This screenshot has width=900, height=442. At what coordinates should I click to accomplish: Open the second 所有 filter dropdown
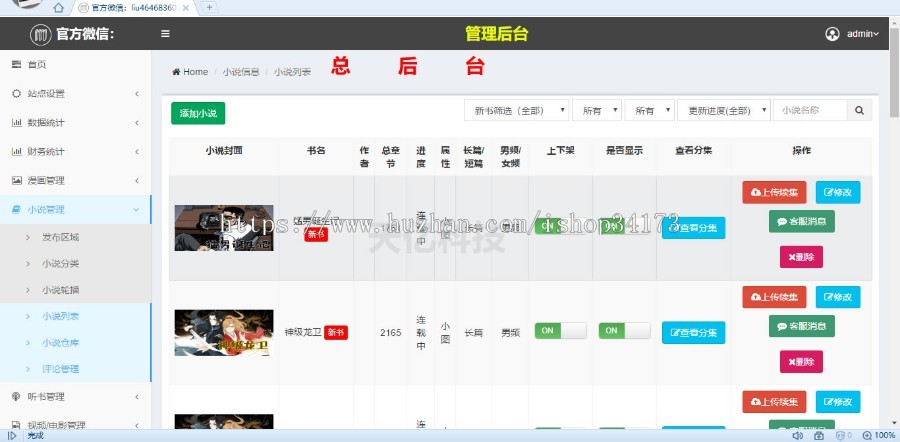(649, 110)
